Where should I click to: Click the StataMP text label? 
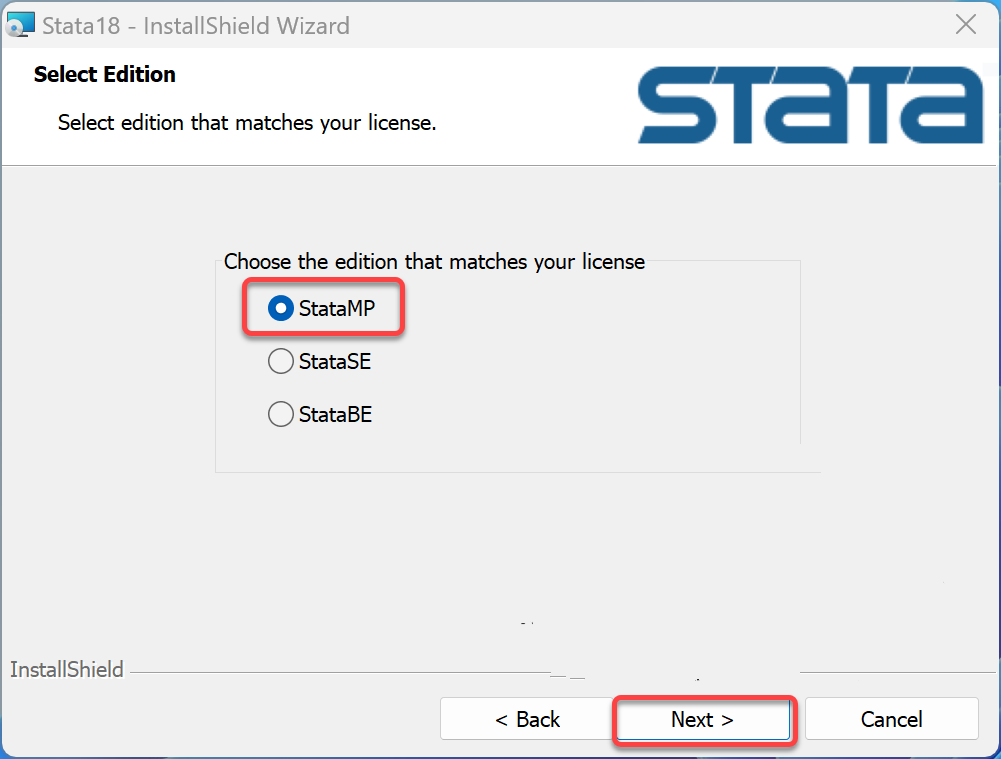point(336,308)
